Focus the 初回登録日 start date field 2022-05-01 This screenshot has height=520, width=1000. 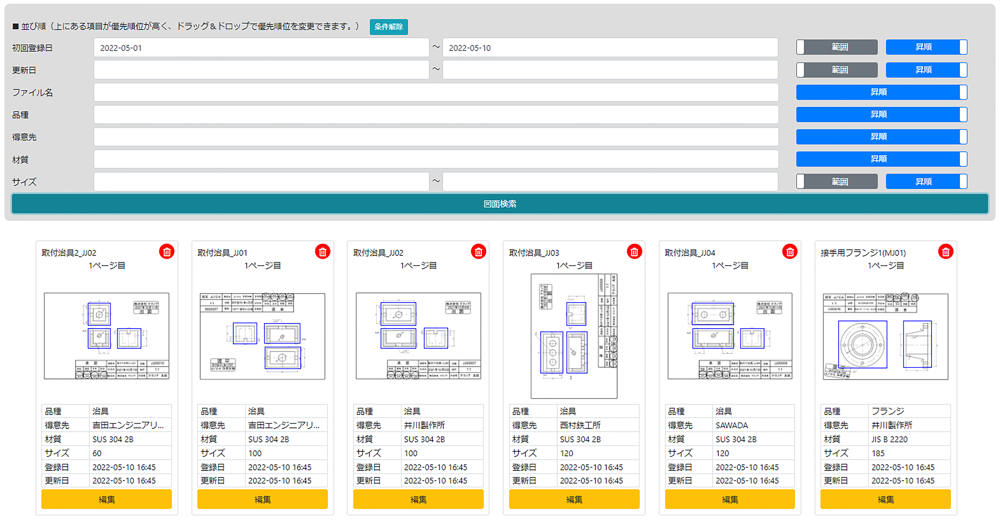pos(261,48)
